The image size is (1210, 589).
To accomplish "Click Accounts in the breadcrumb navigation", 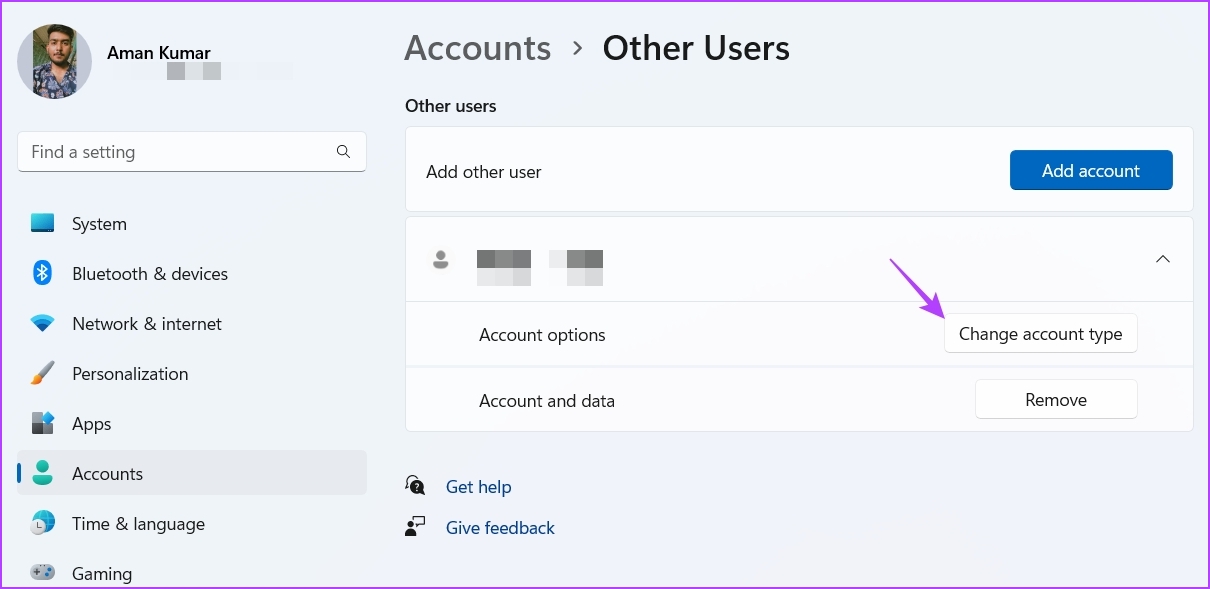I will coord(477,47).
